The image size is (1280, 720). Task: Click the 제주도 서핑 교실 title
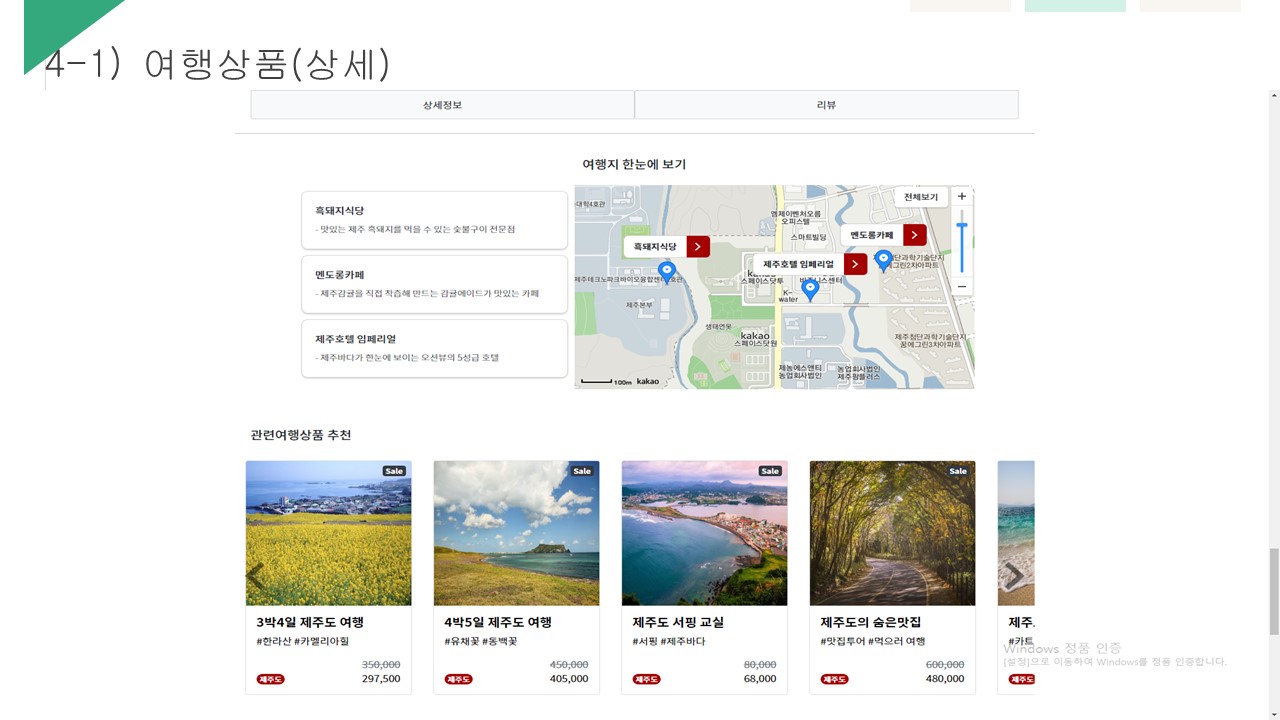click(x=678, y=622)
